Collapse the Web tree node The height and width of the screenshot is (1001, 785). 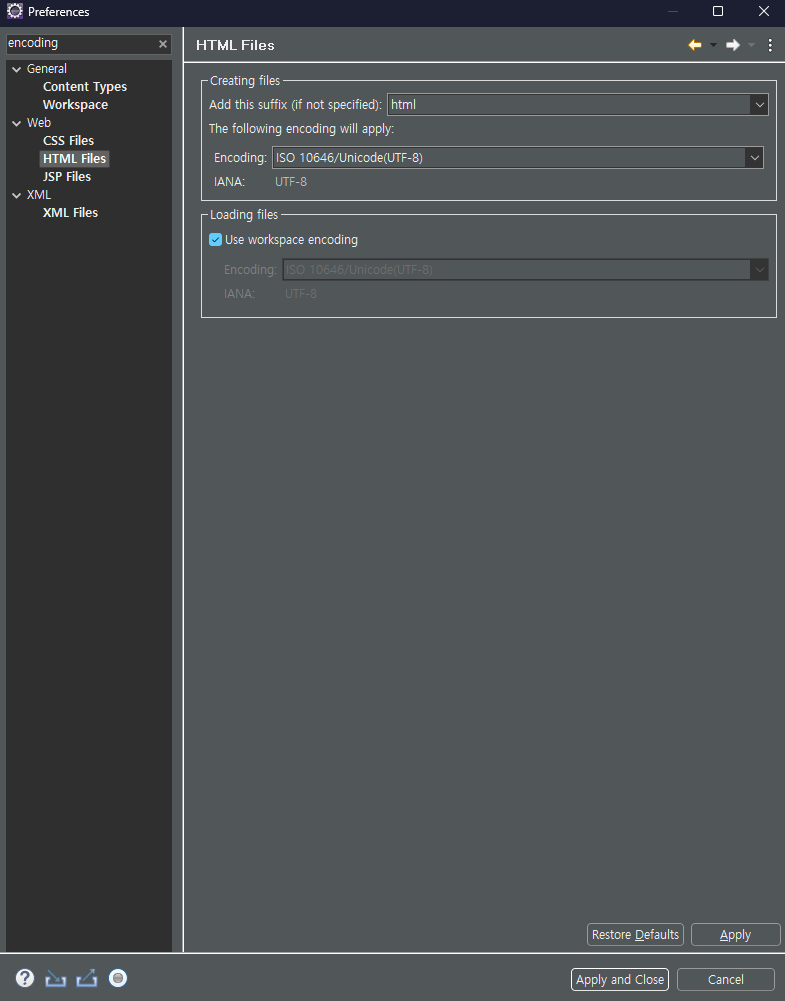coord(17,123)
